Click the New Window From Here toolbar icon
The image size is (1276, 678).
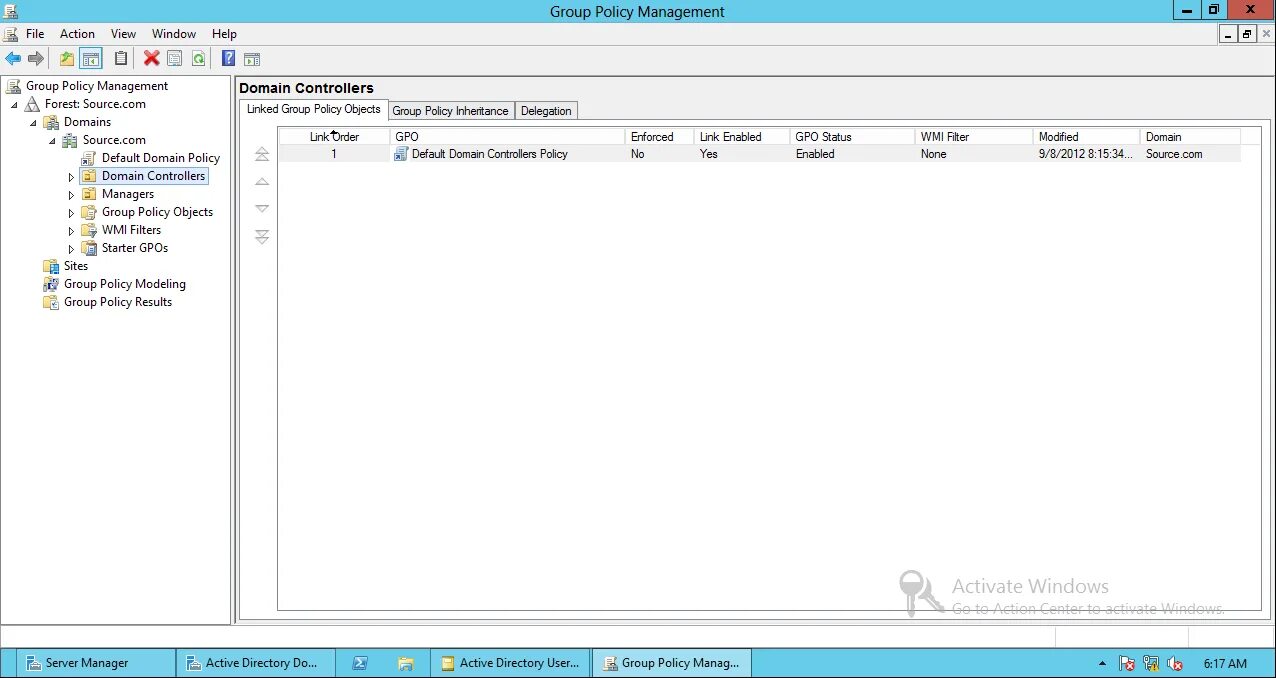pos(251,58)
